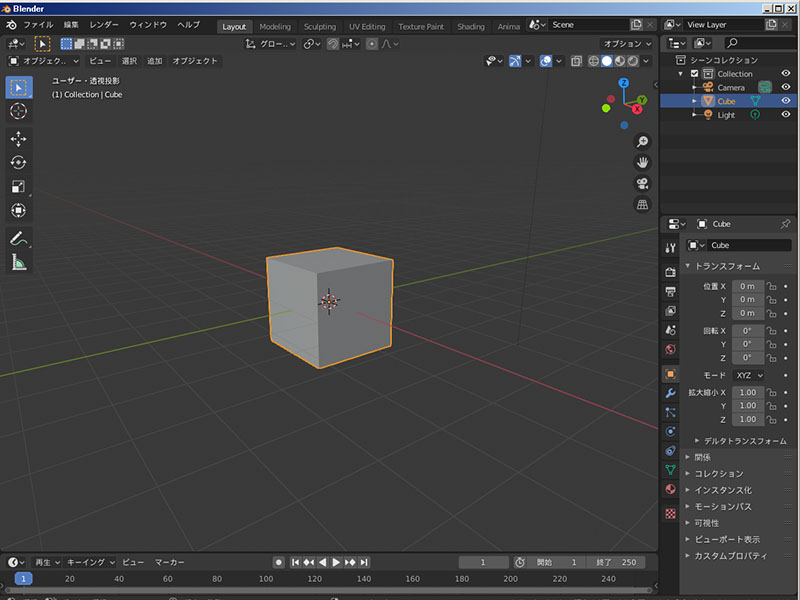The width and height of the screenshot is (800, 600).
Task: Open the オプション button in viewport header
Action: [627, 44]
